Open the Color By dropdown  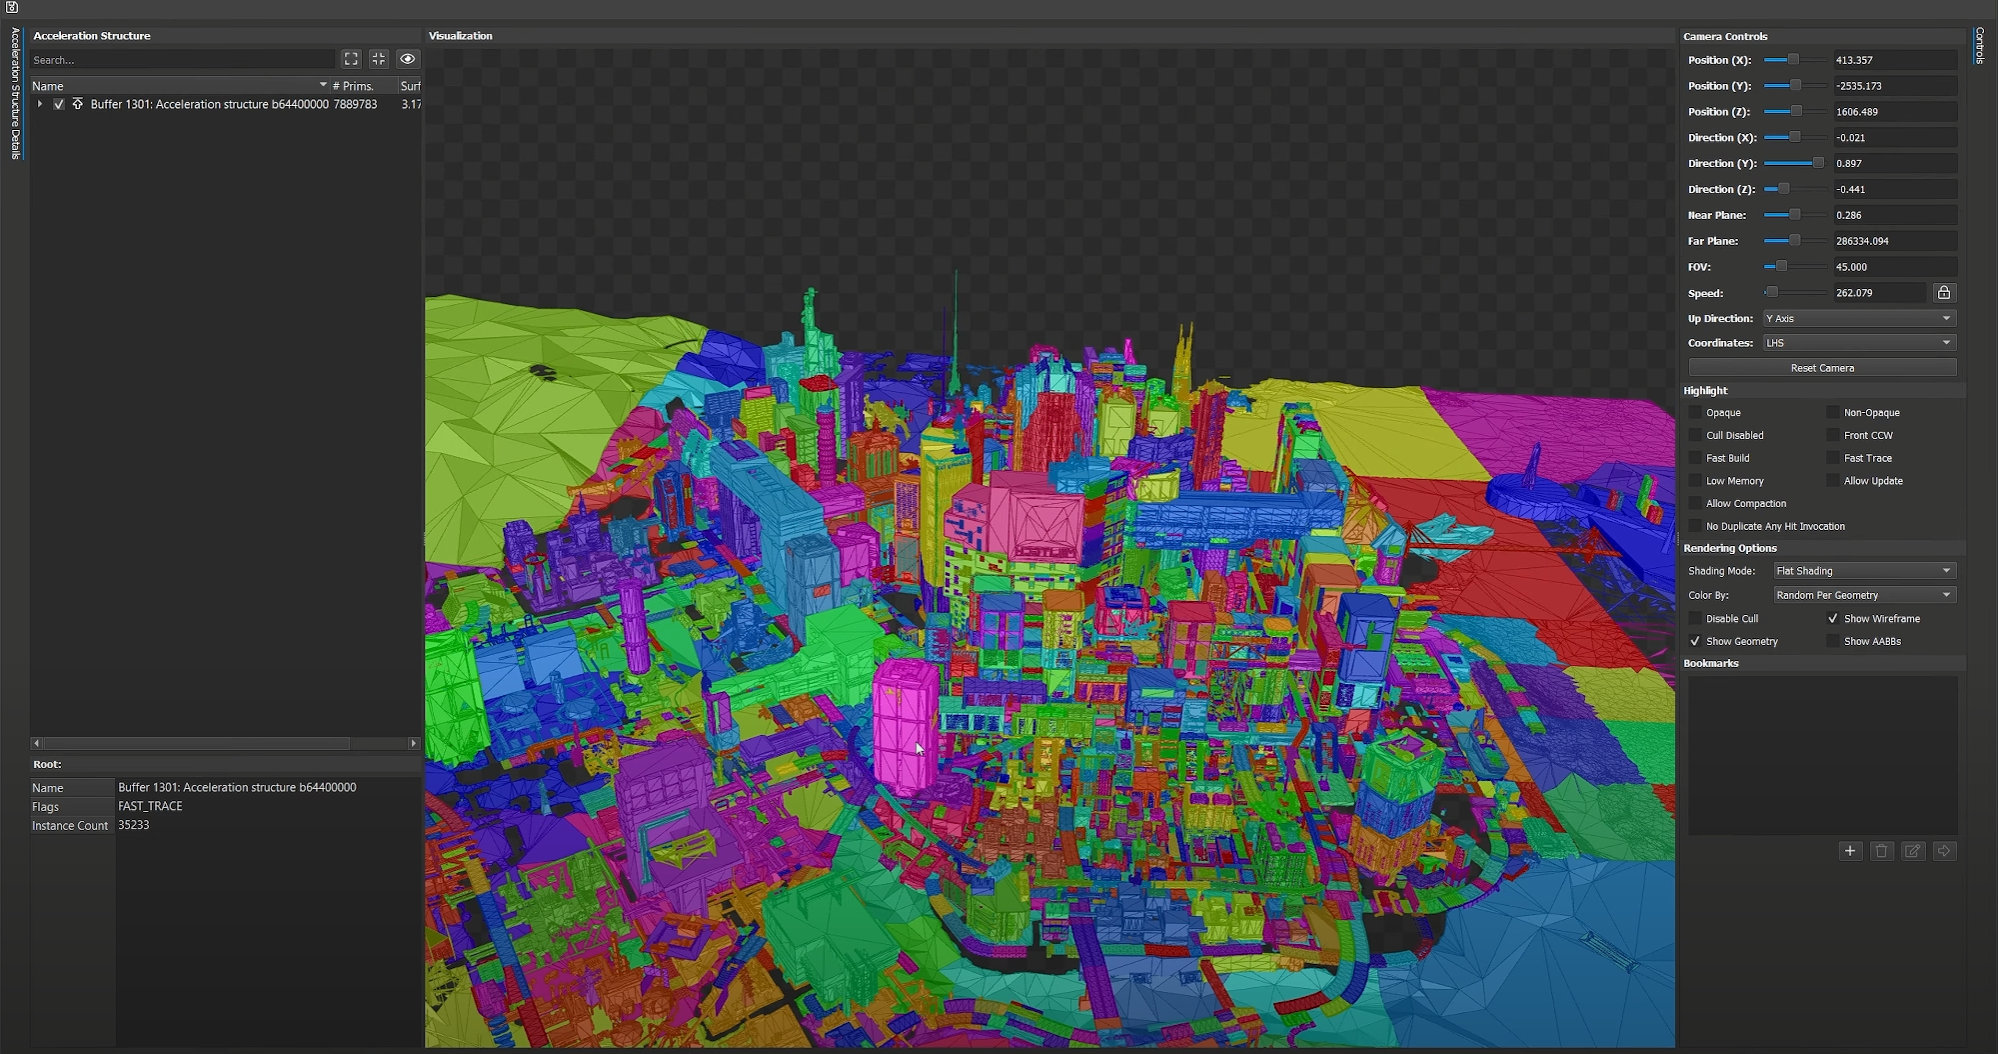(1864, 595)
